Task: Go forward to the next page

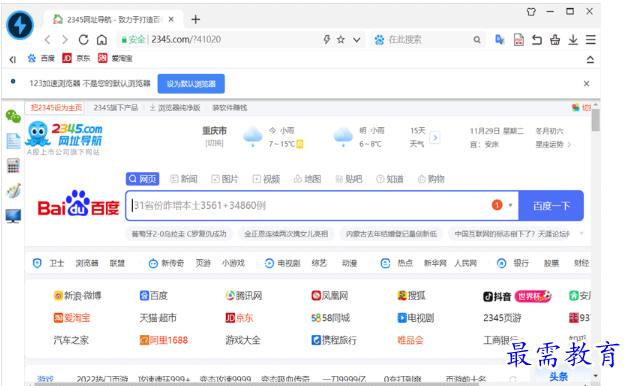Action: click(65, 40)
